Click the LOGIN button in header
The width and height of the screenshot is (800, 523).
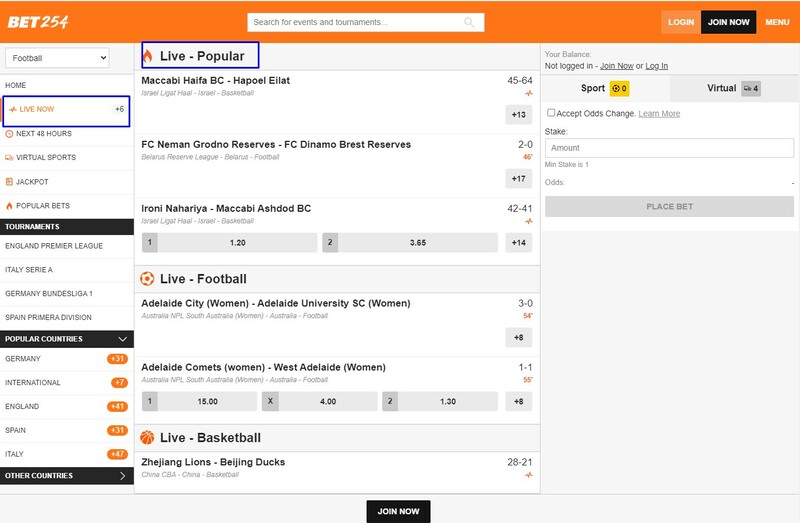(x=681, y=22)
